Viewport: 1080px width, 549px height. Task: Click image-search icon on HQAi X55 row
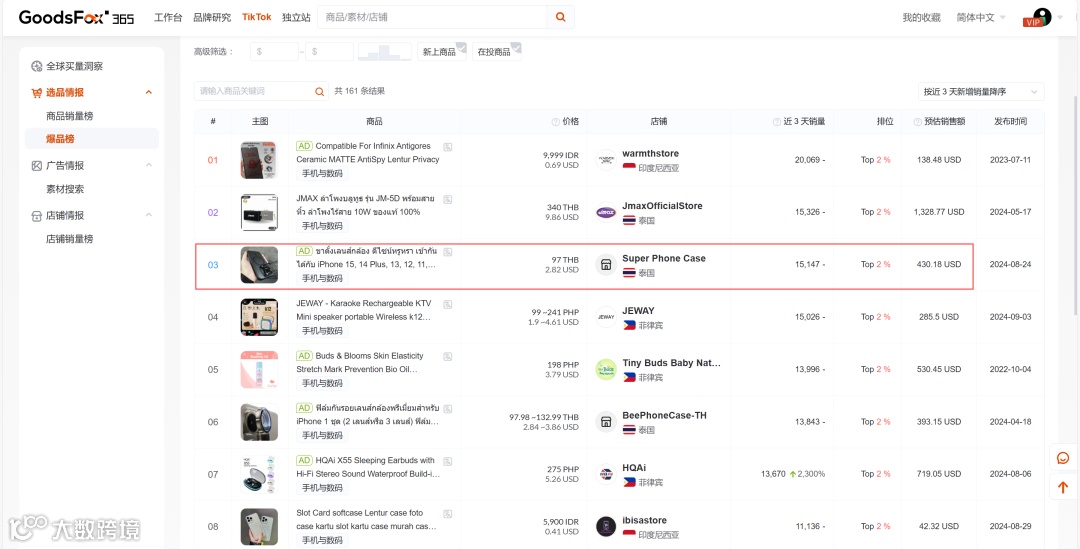pyautogui.click(x=448, y=461)
